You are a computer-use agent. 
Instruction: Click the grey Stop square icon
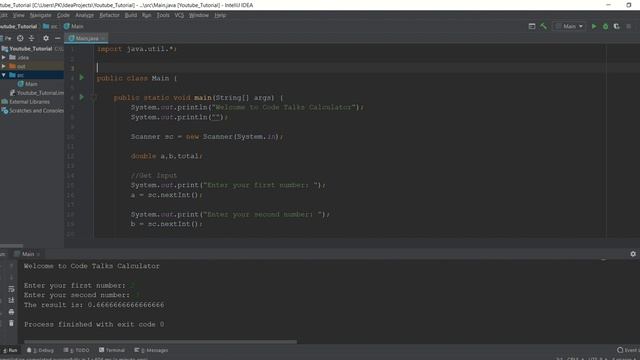[x=629, y=26]
